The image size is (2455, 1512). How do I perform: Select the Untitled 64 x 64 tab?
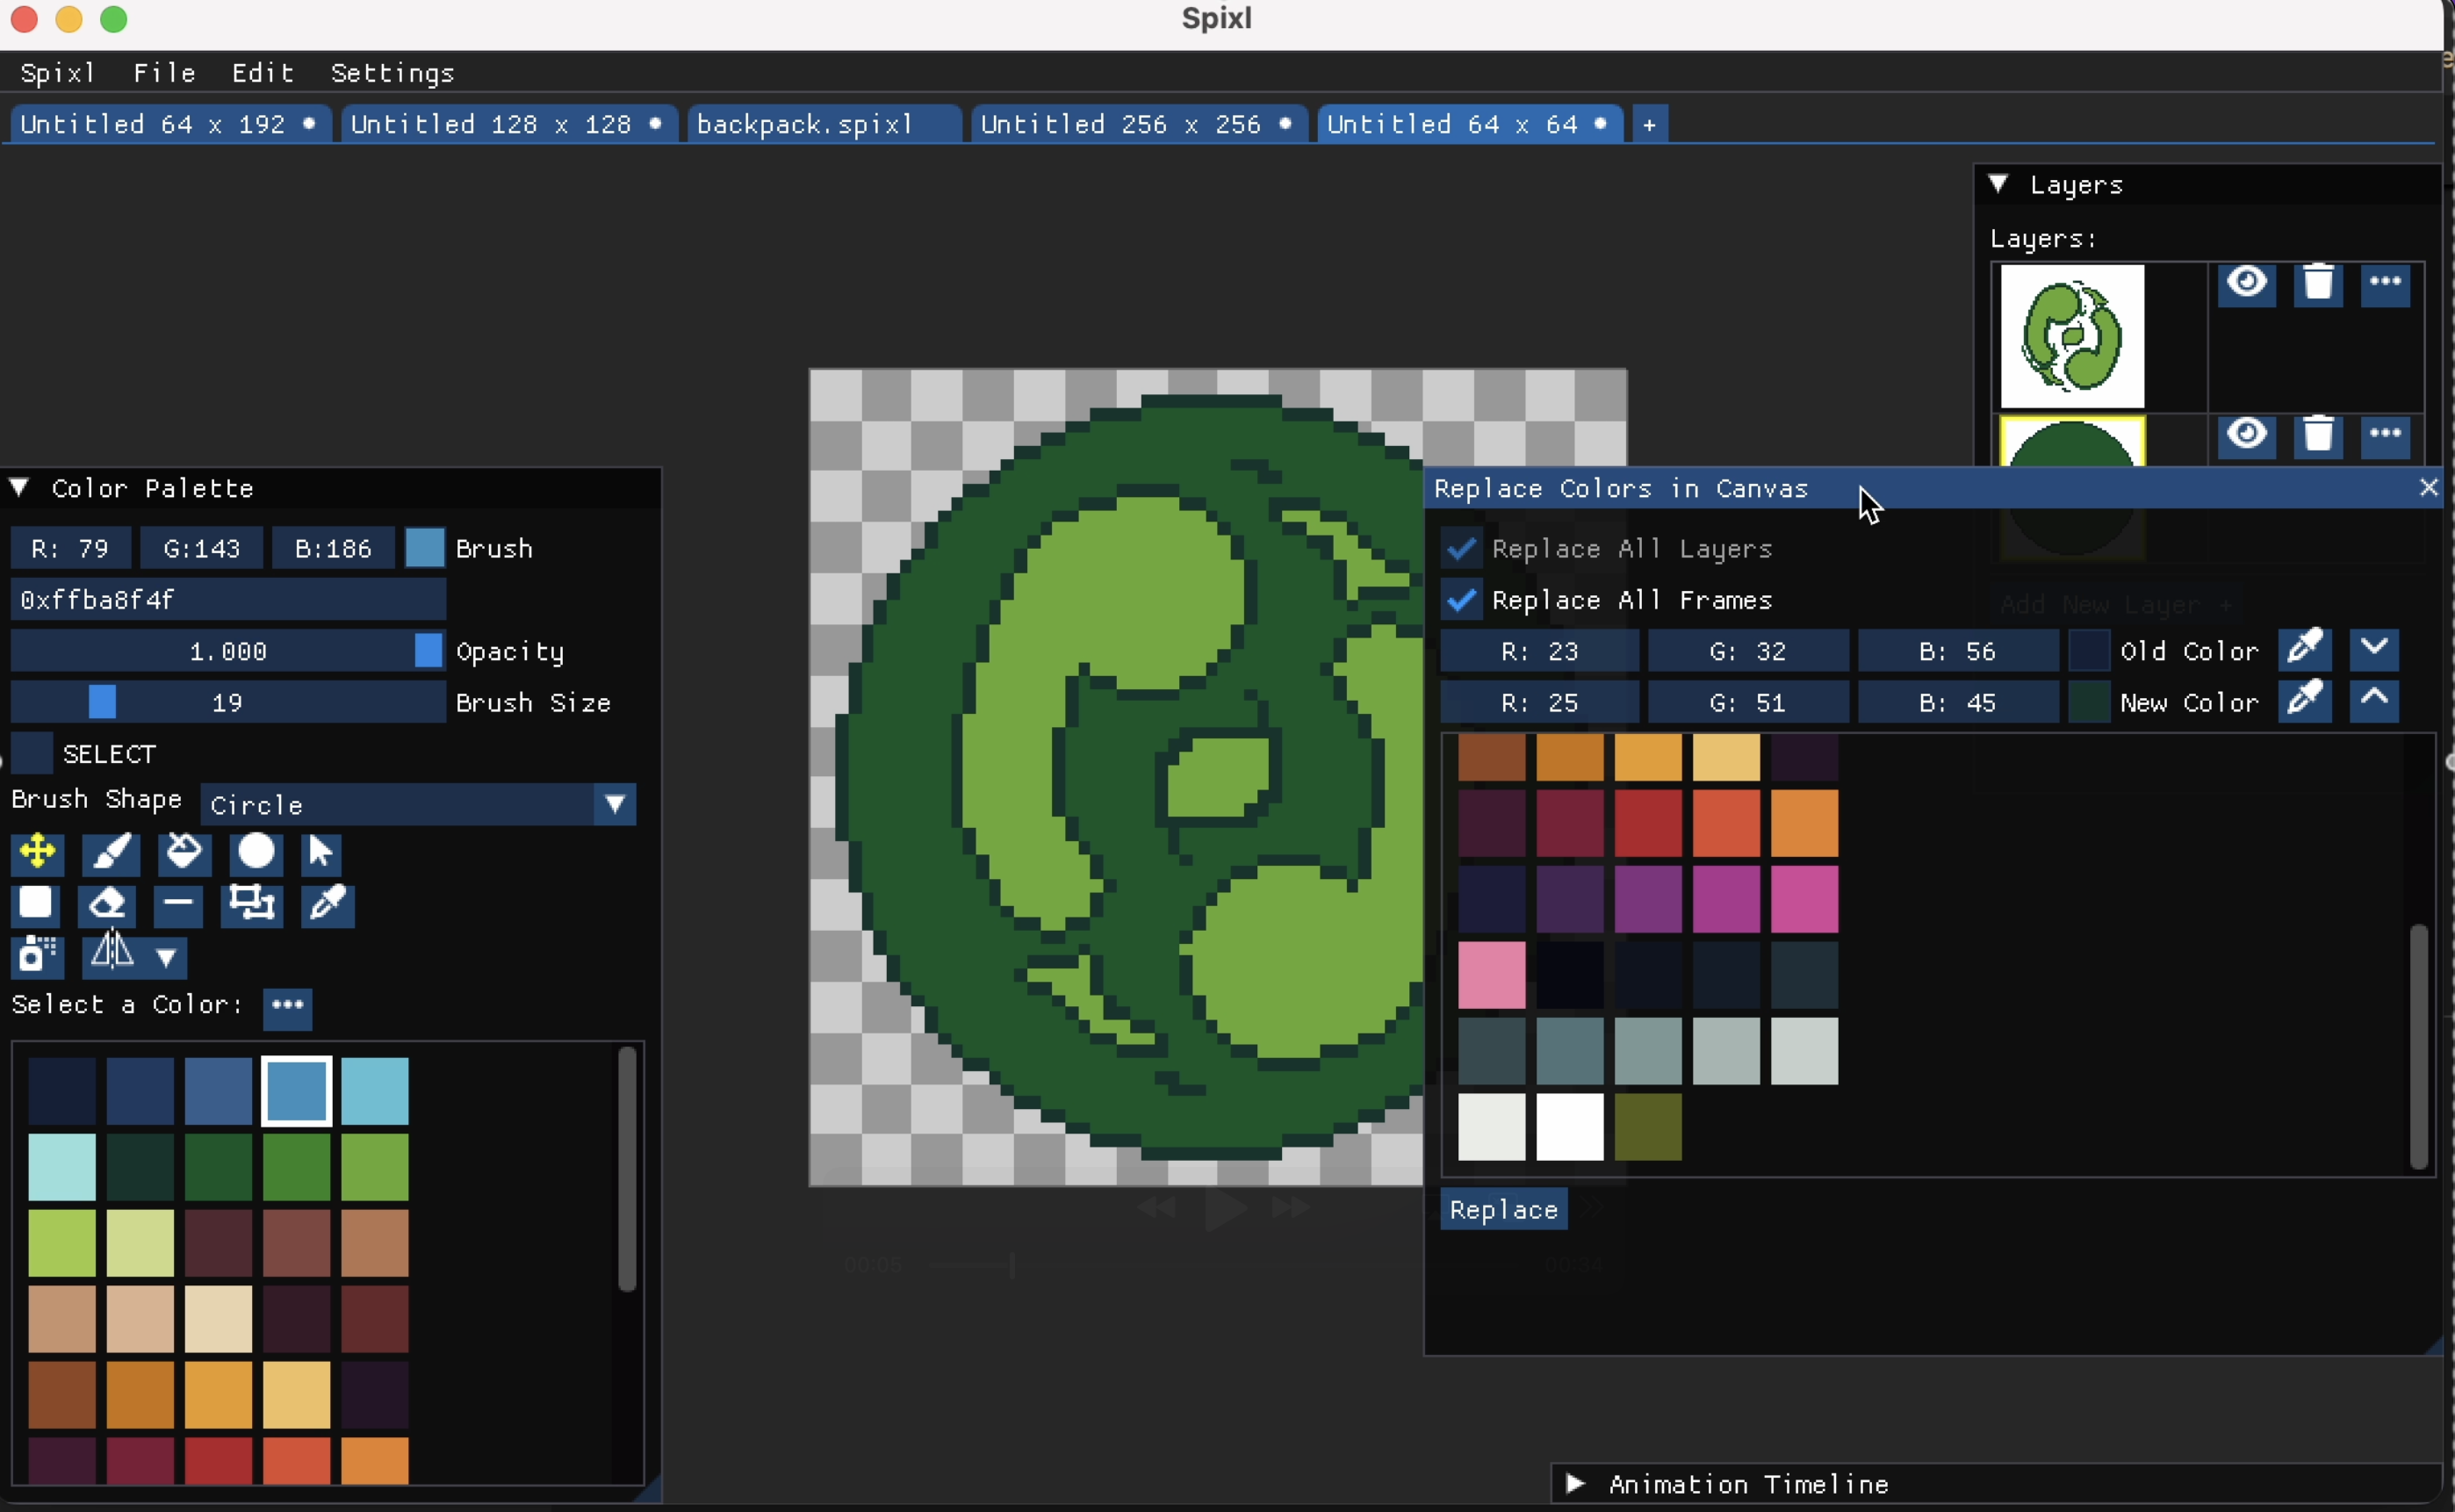click(x=1469, y=124)
